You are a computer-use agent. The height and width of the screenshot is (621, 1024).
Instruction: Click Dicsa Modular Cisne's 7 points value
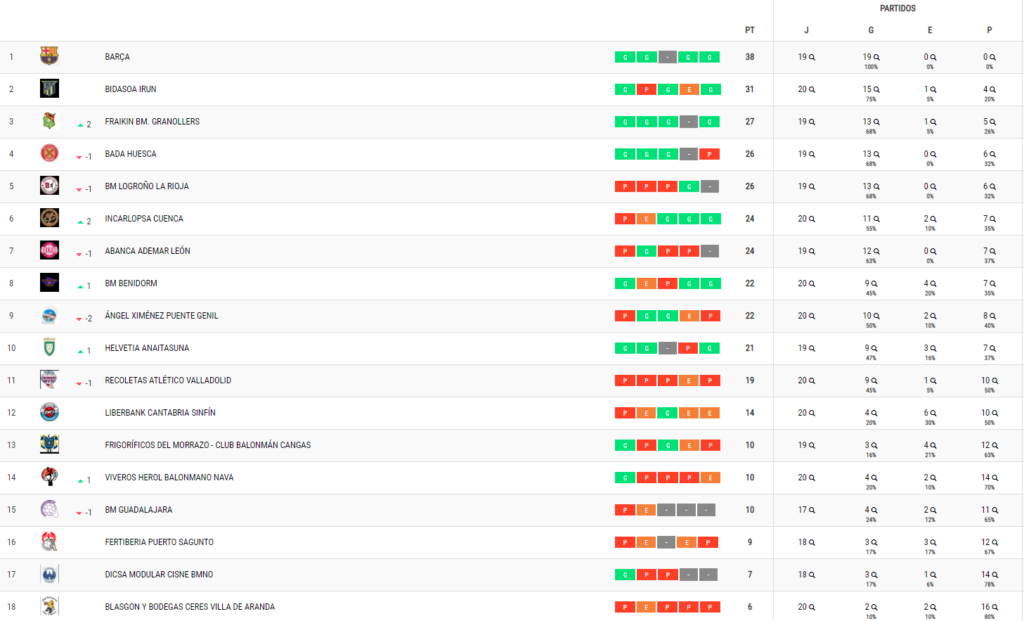pyautogui.click(x=750, y=574)
